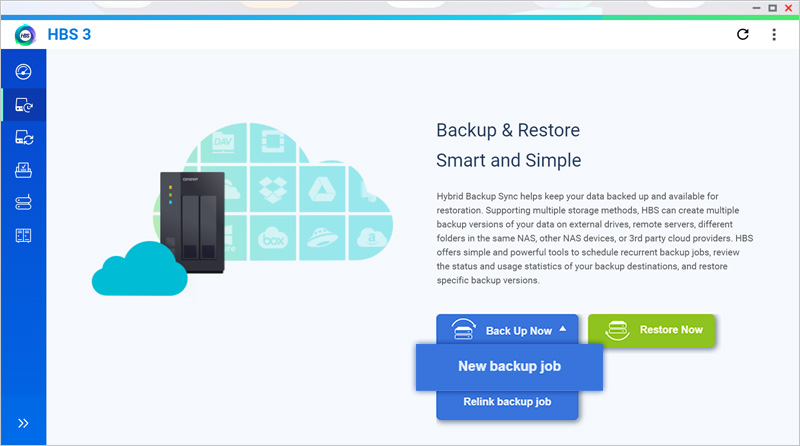Choose New backup job from menu

pos(509,367)
